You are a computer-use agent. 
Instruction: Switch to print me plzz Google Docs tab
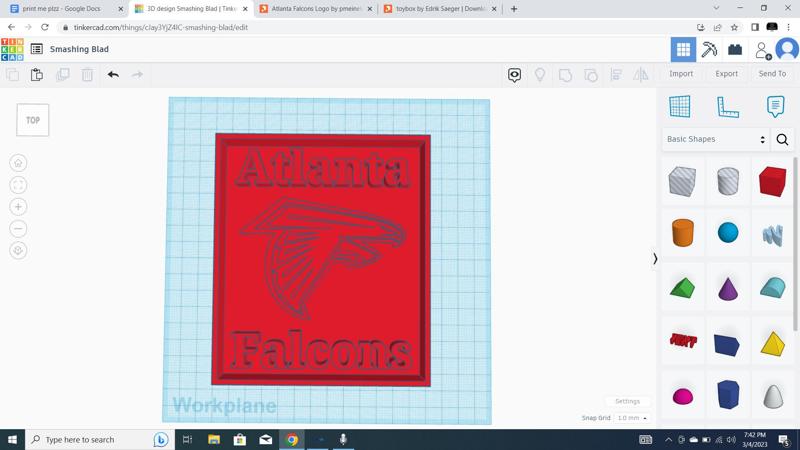(64, 9)
